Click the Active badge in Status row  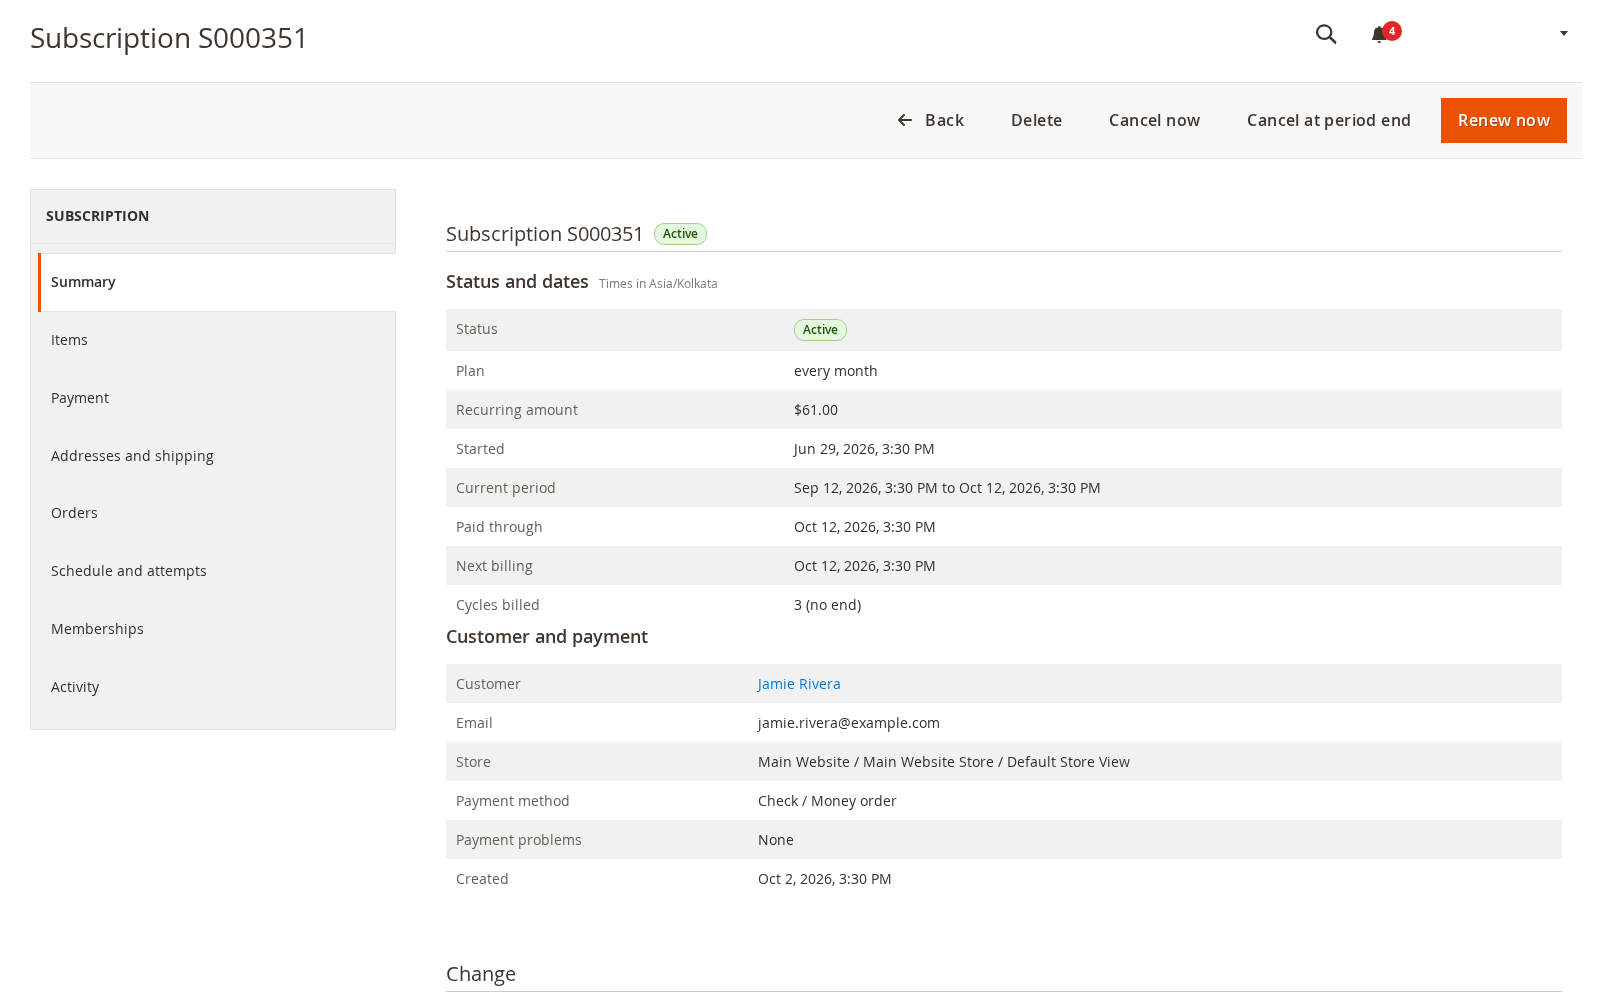(x=820, y=330)
